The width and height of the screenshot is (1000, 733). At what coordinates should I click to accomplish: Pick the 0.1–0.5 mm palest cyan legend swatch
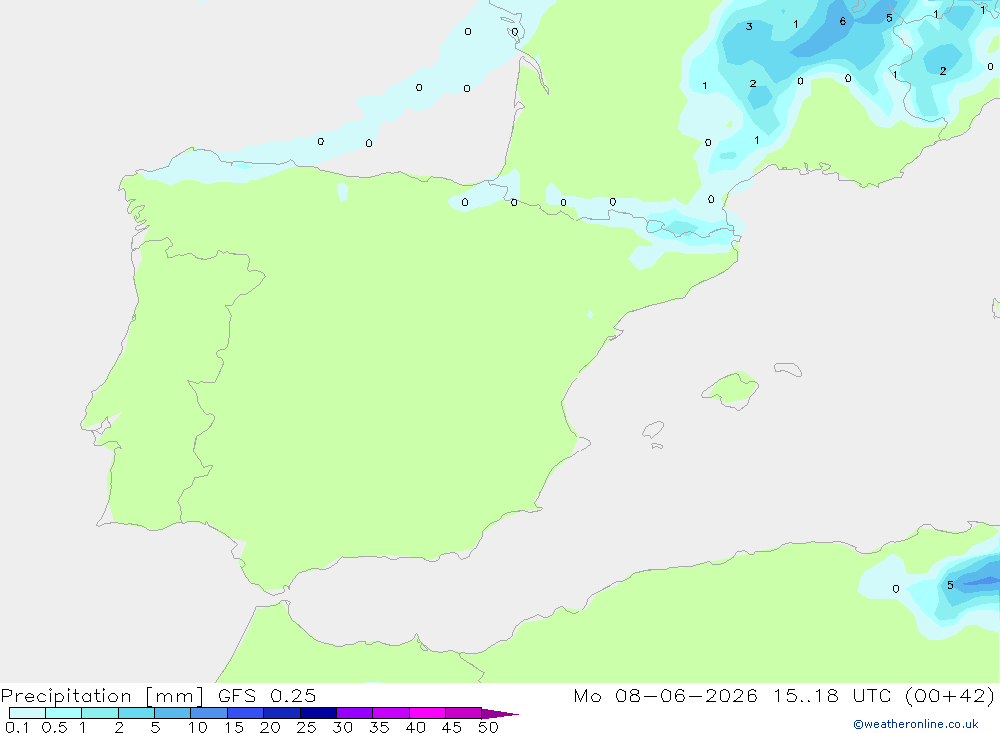[27, 713]
